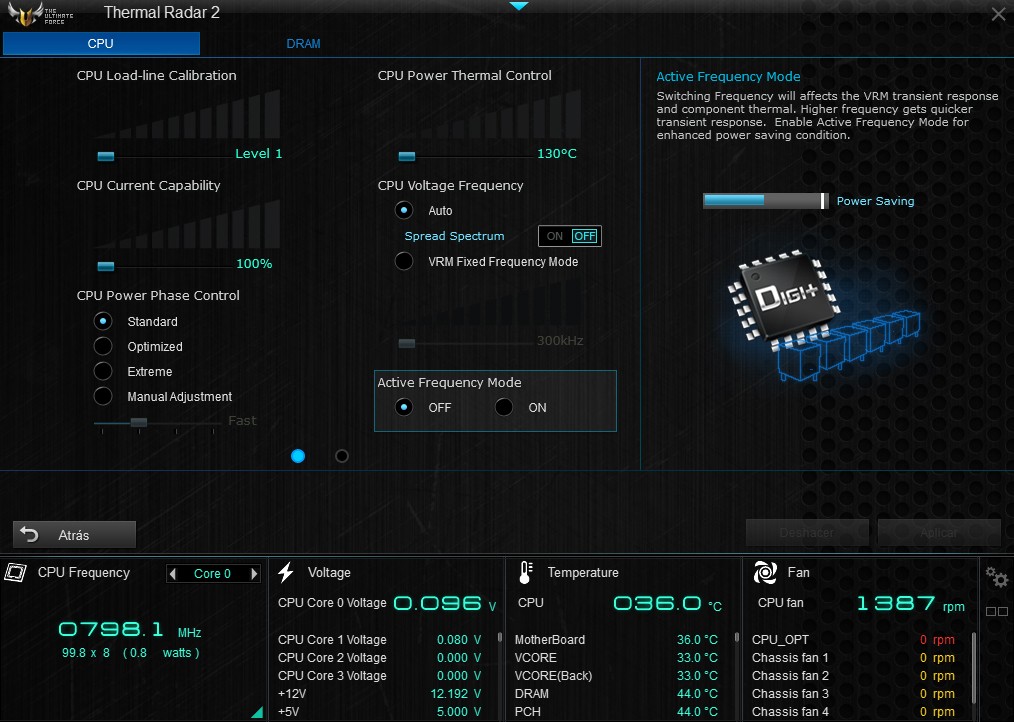Open the DRAM tab
This screenshot has height=722, width=1014.
click(x=303, y=43)
